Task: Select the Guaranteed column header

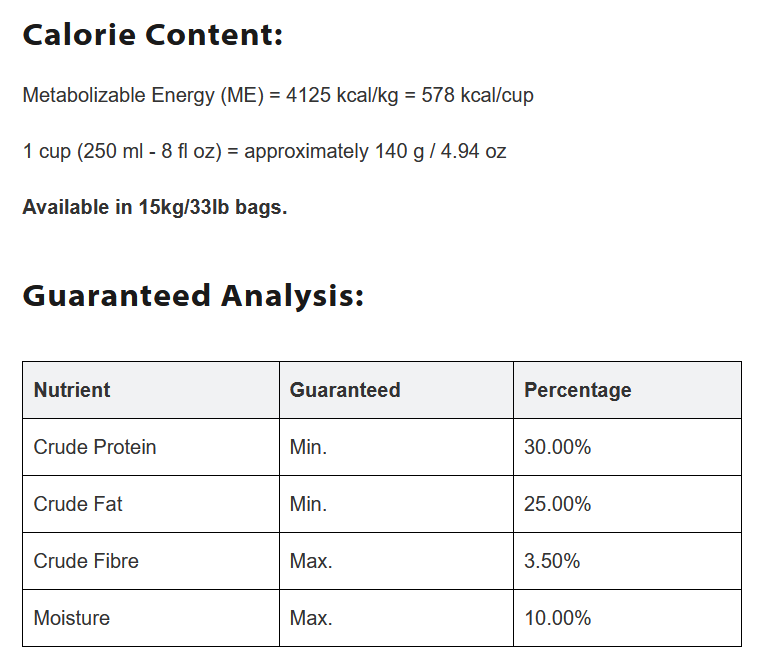Action: pyautogui.click(x=345, y=390)
